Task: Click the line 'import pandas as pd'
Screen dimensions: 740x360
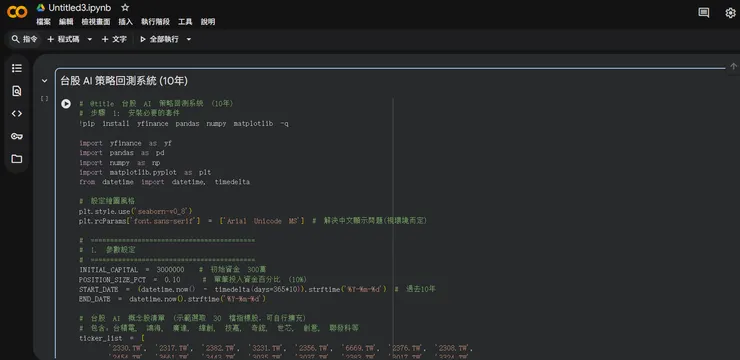Action: click(122, 153)
